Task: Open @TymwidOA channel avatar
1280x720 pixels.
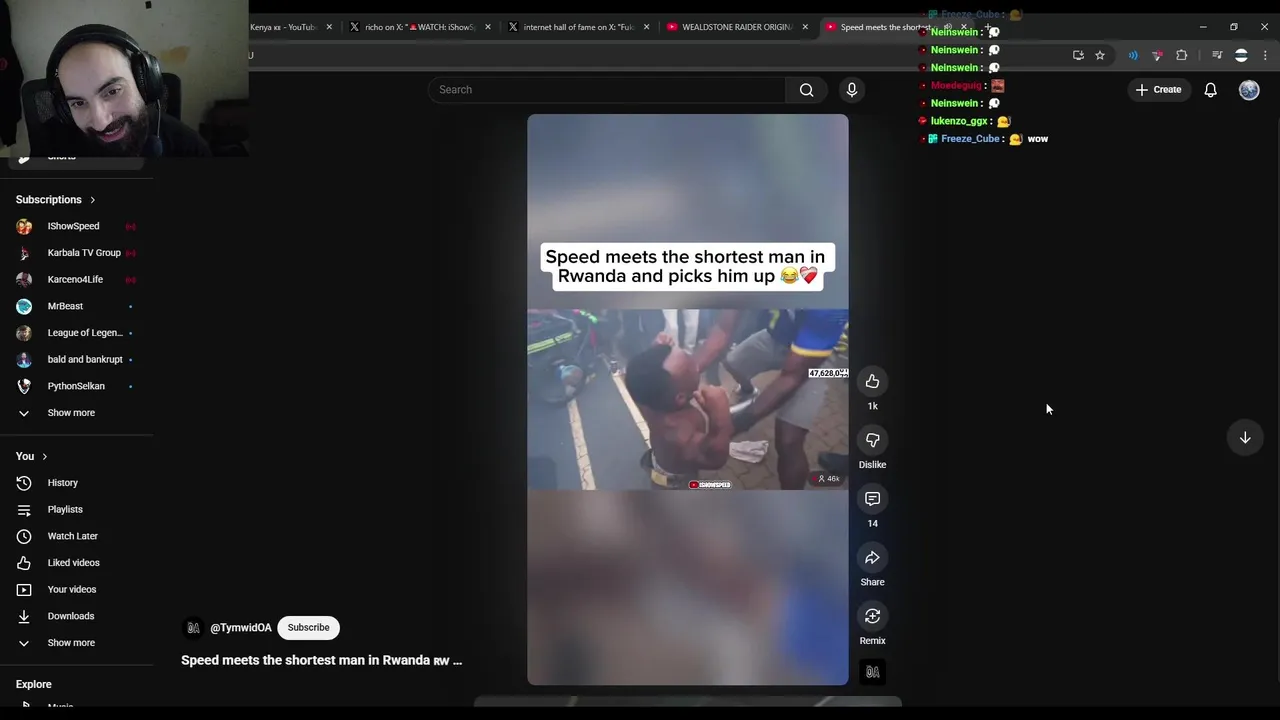Action: pos(193,628)
